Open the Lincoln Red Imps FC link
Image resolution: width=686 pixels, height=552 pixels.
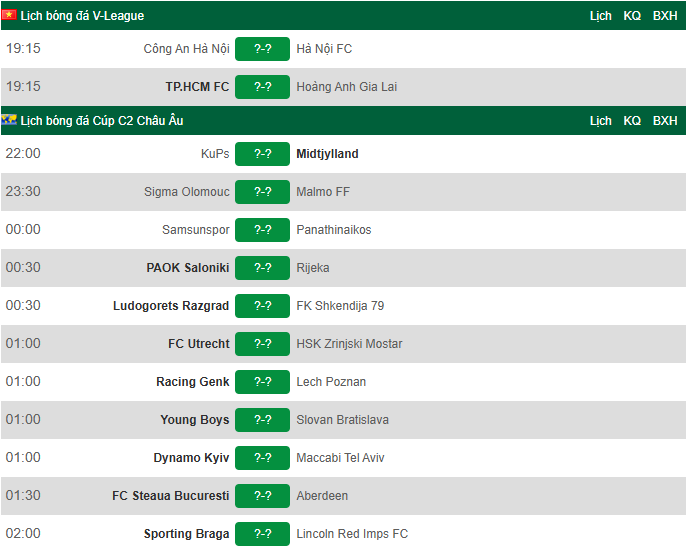tap(352, 534)
